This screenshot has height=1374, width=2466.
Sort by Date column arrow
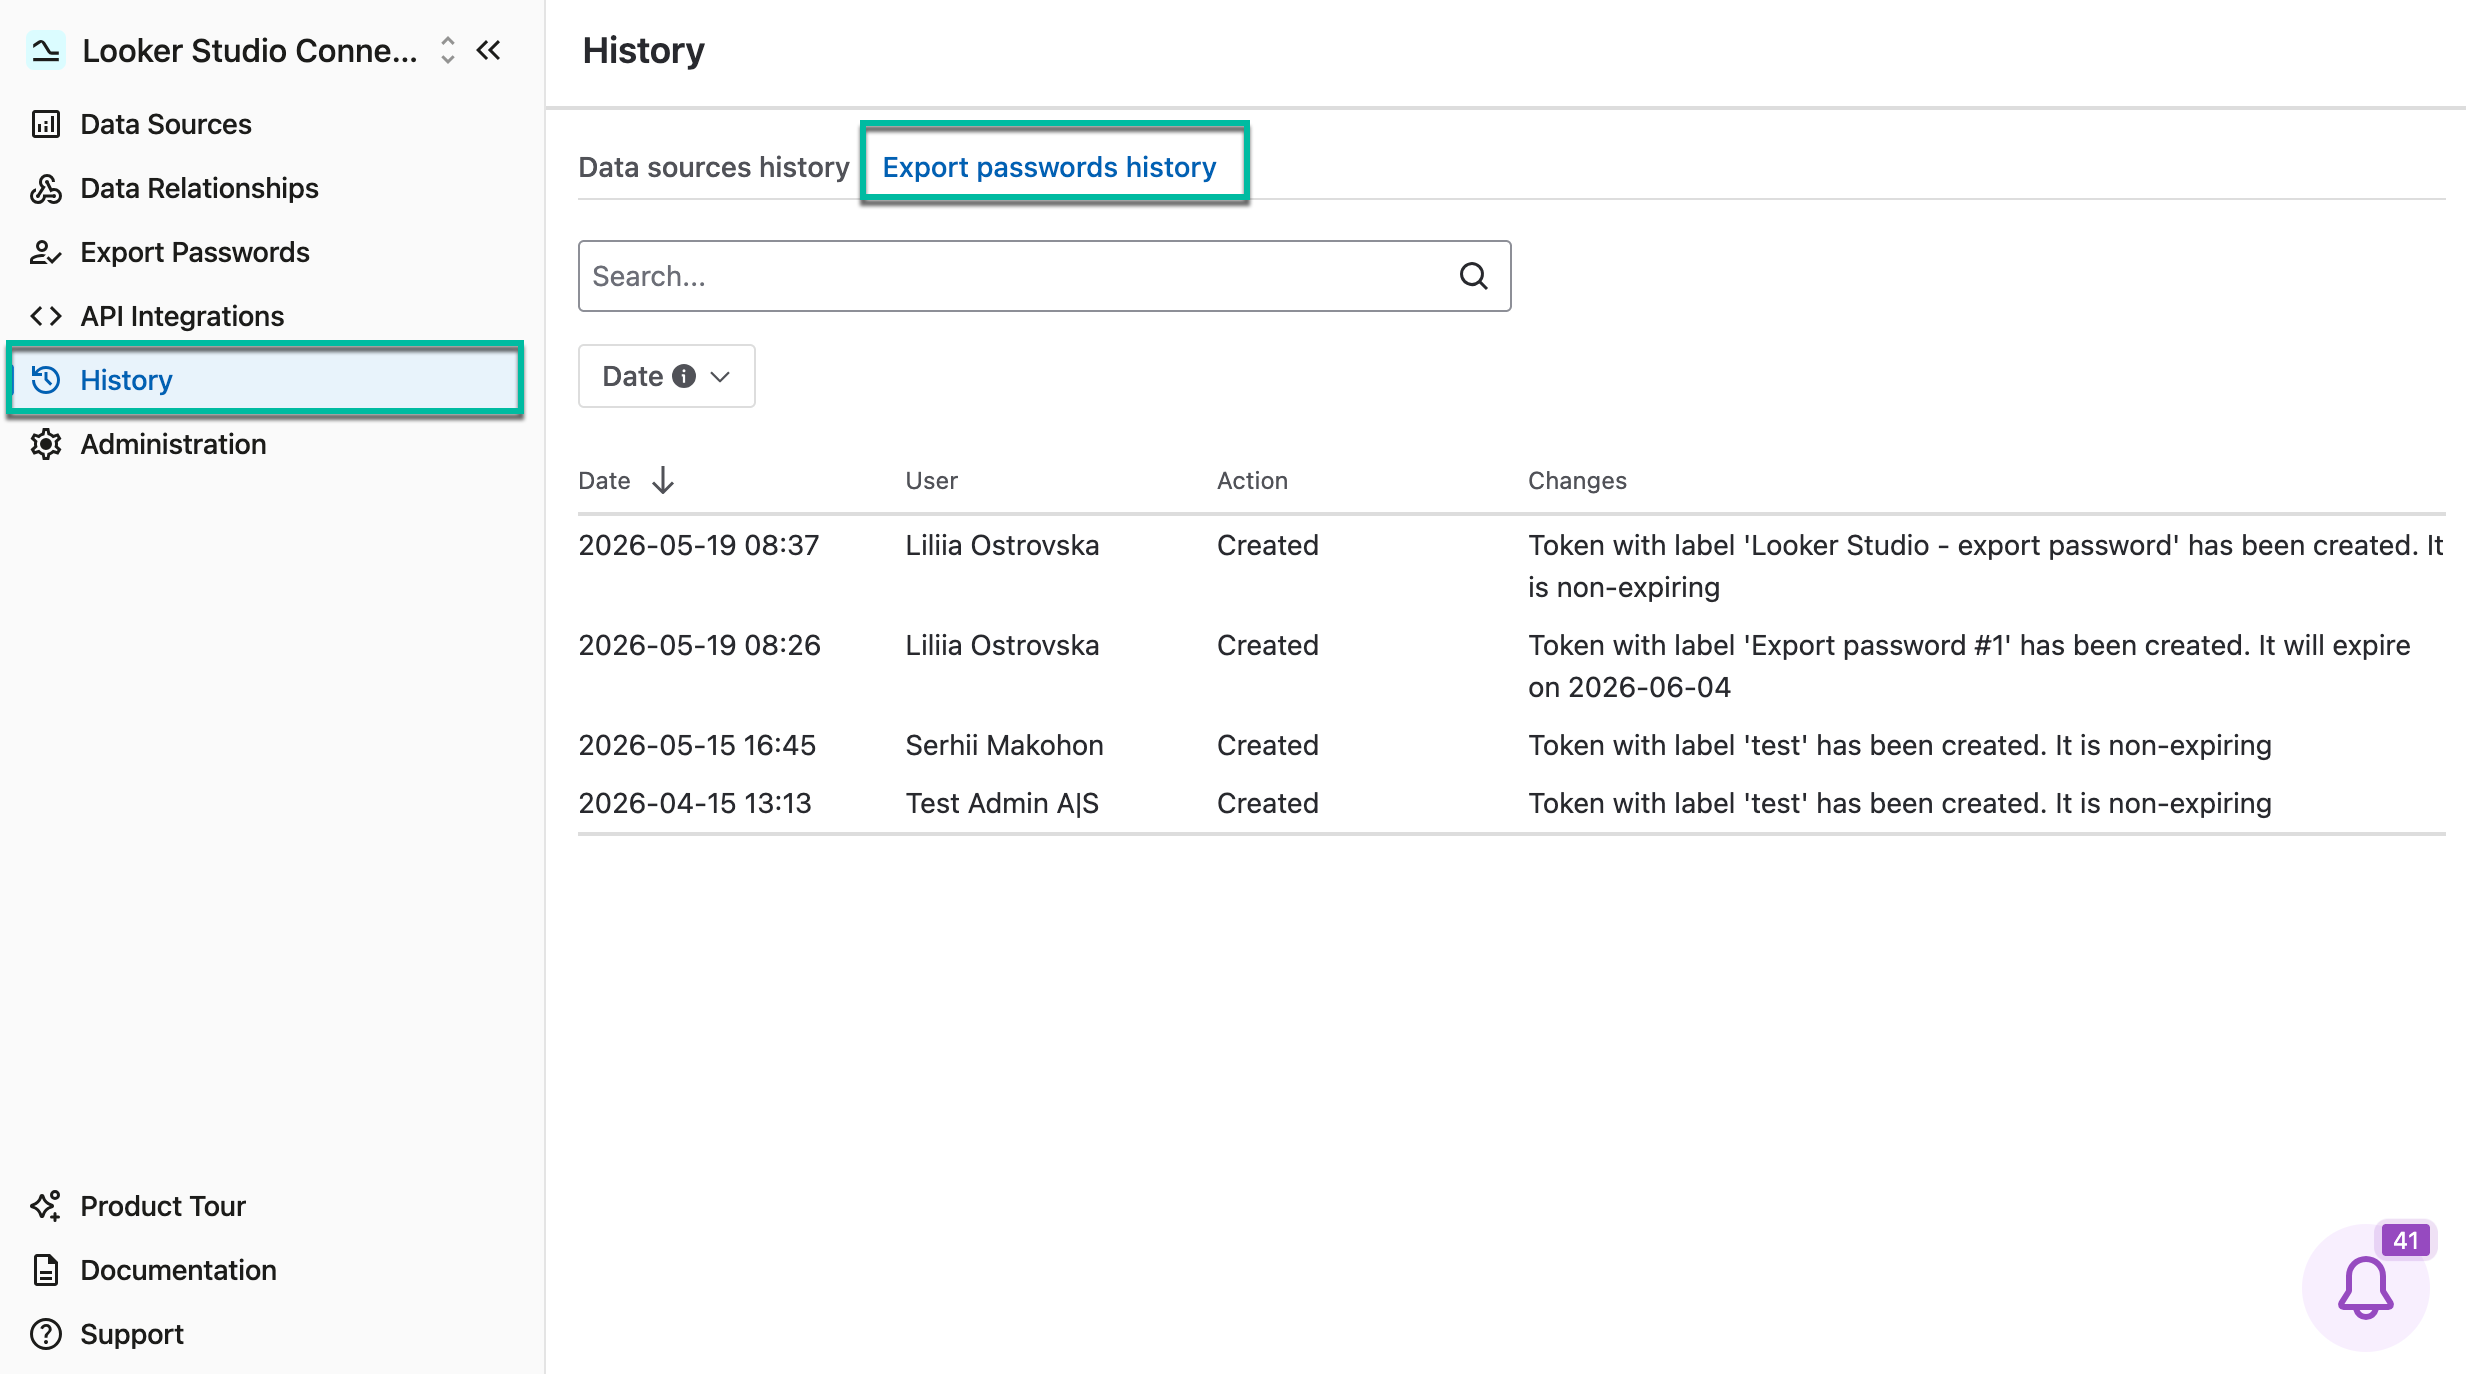663,481
